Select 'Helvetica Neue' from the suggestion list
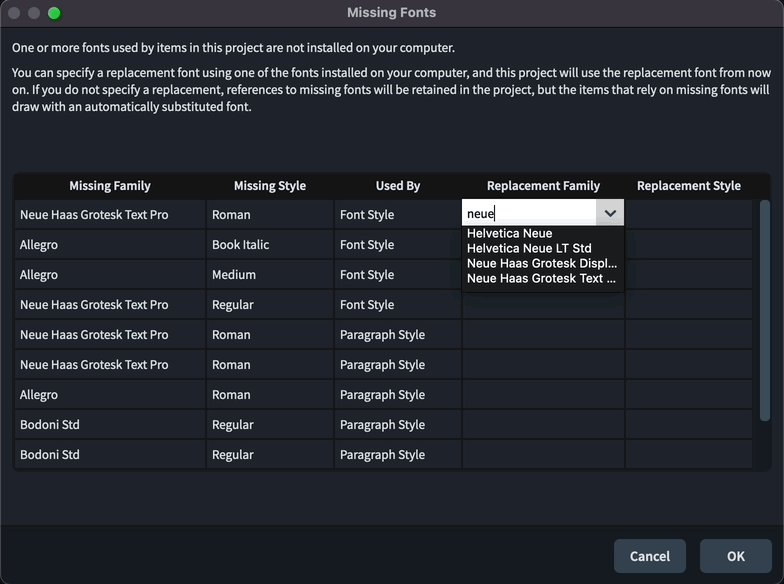 [x=510, y=234]
